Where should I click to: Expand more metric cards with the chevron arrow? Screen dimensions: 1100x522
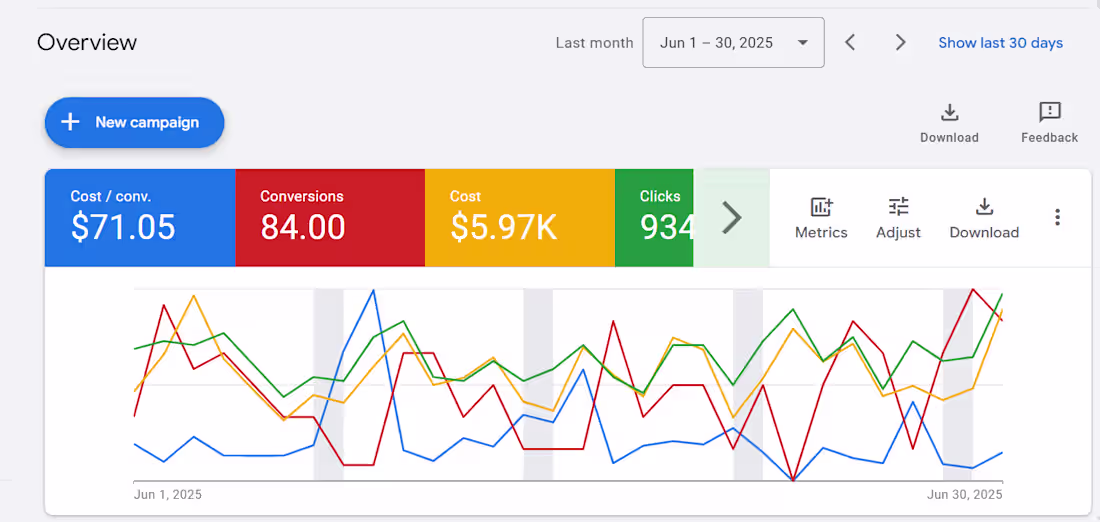coord(732,218)
